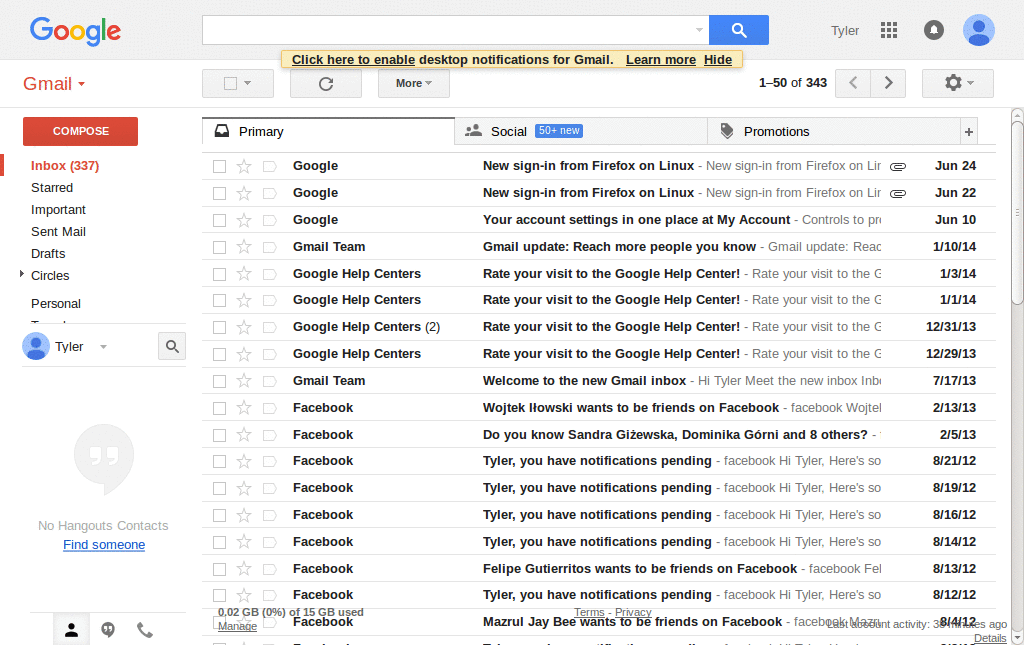
Task: Open the More actions dropdown
Action: click(x=413, y=84)
